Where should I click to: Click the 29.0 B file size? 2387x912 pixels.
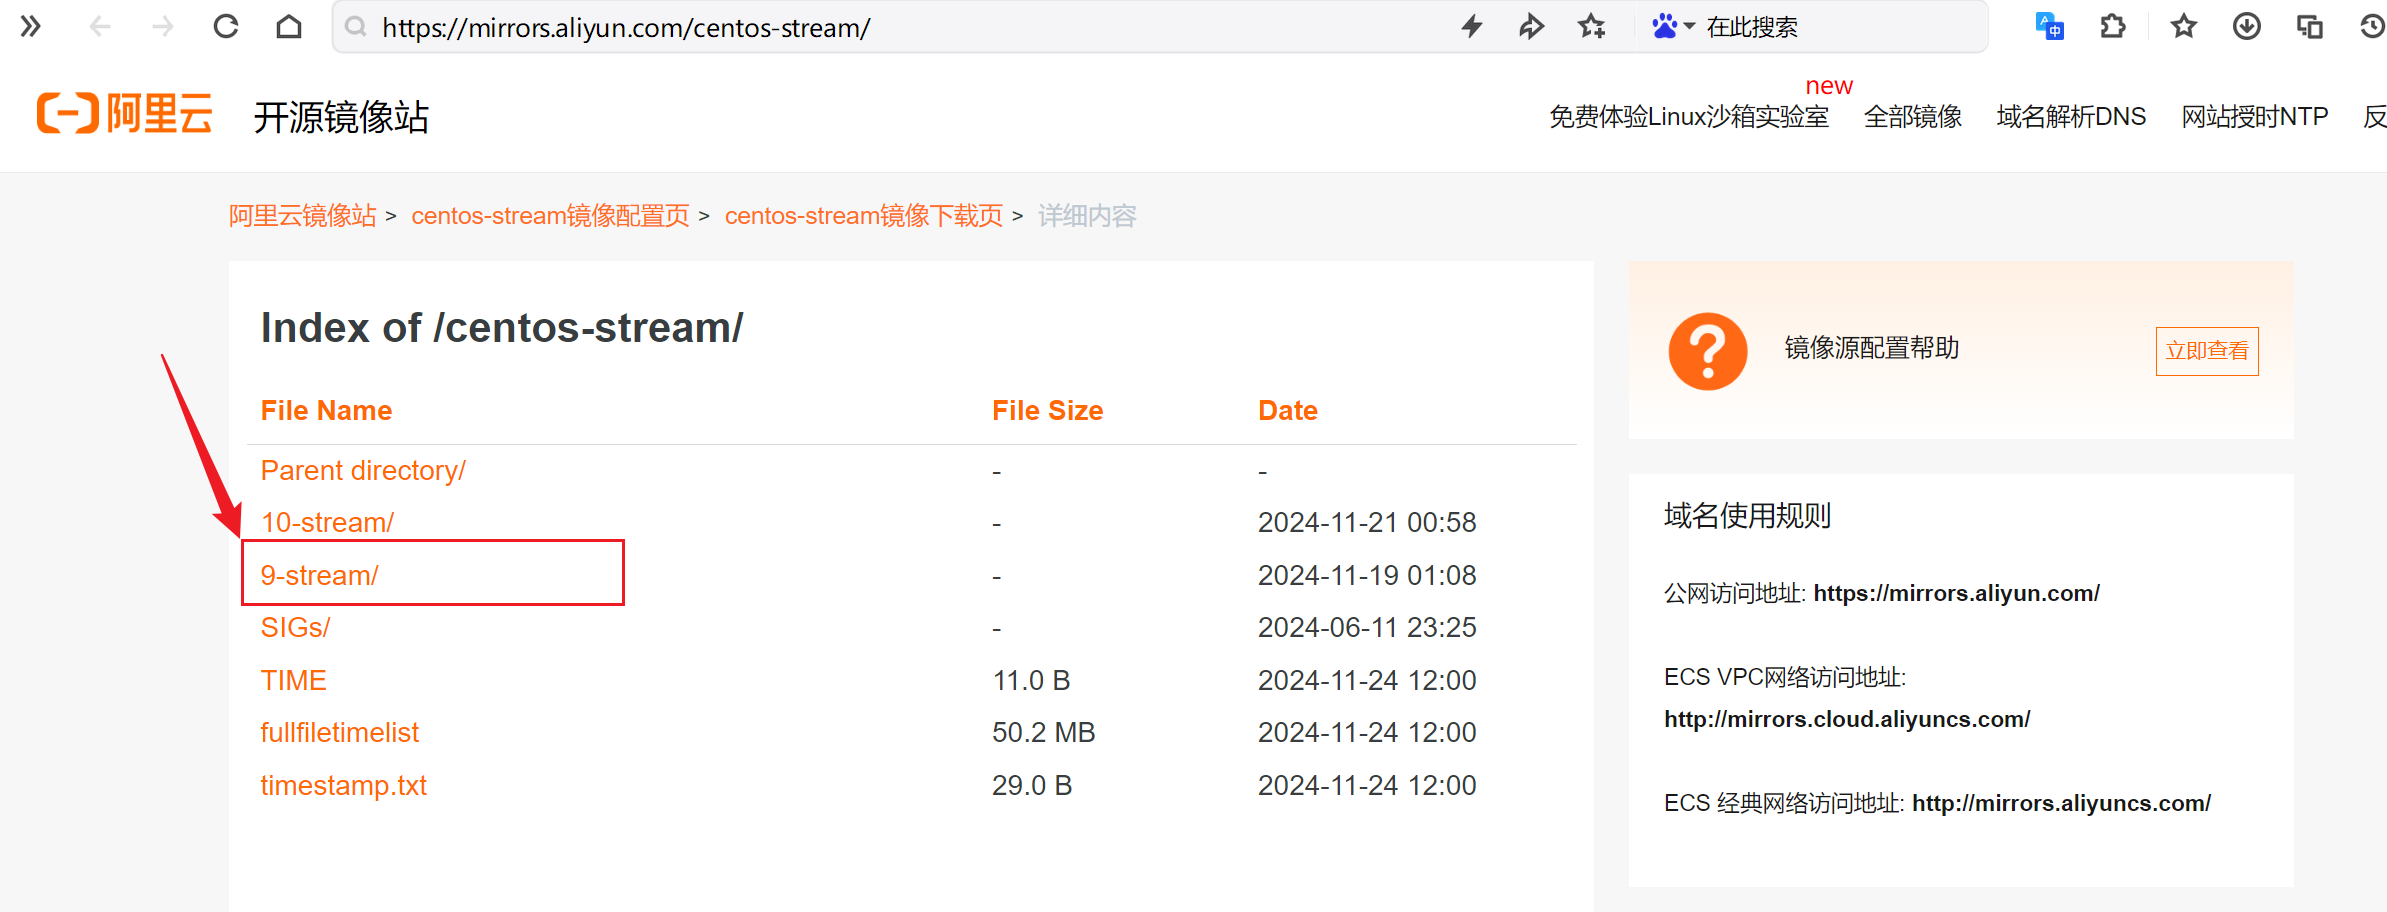click(x=1031, y=786)
